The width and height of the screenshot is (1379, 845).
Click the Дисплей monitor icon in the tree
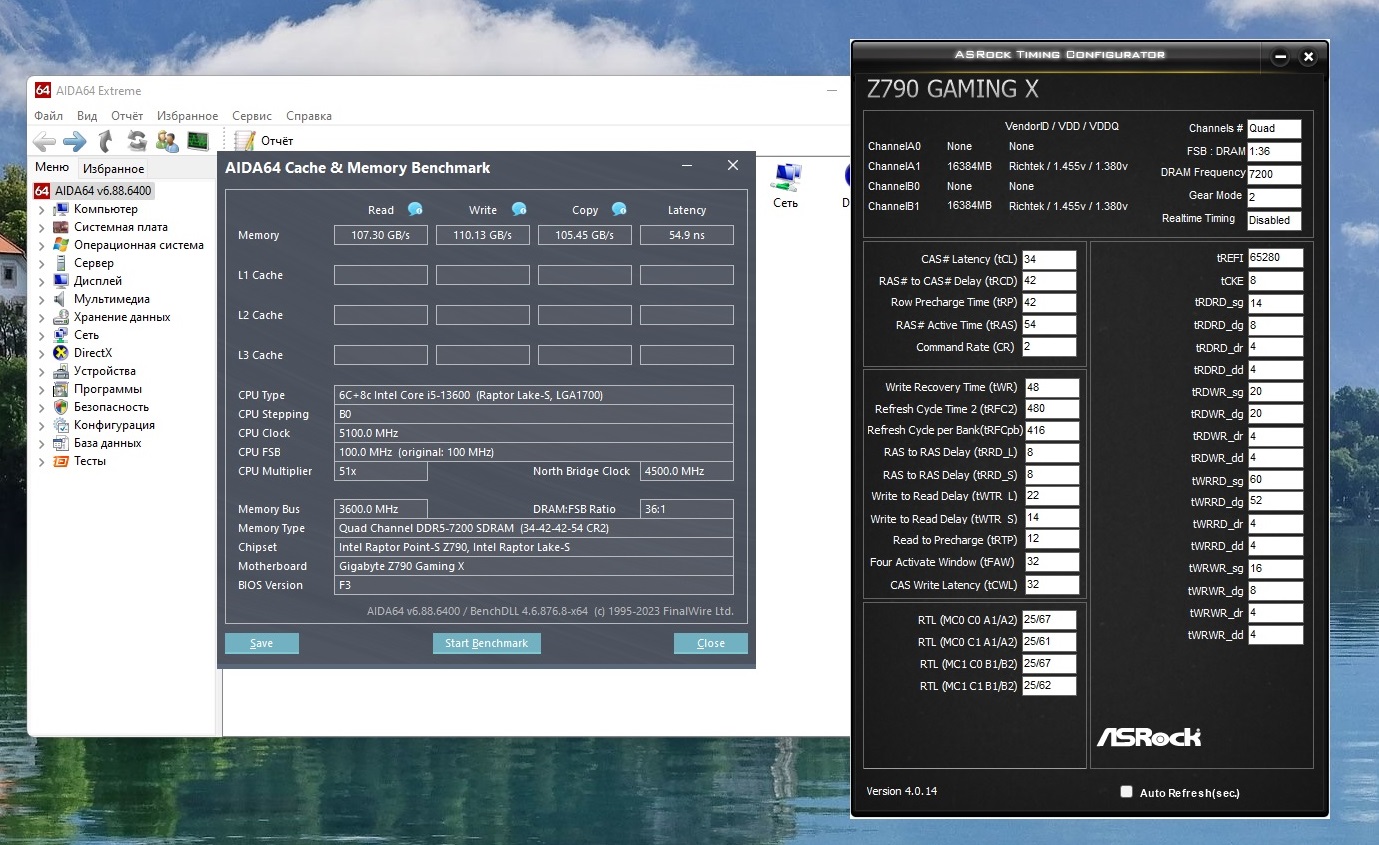coord(60,281)
